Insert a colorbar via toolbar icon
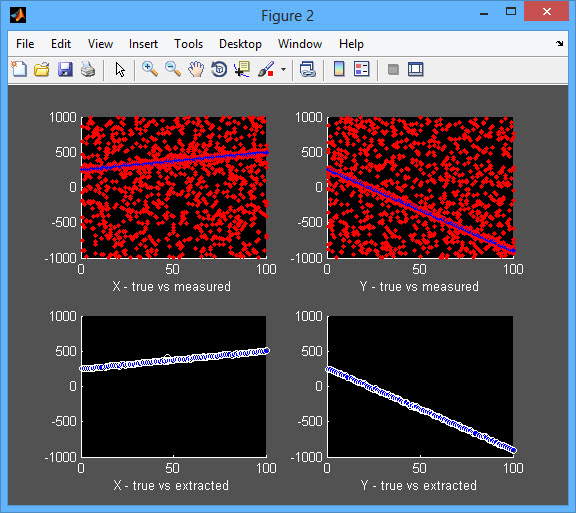Viewport: 576px width, 513px height. [x=339, y=69]
